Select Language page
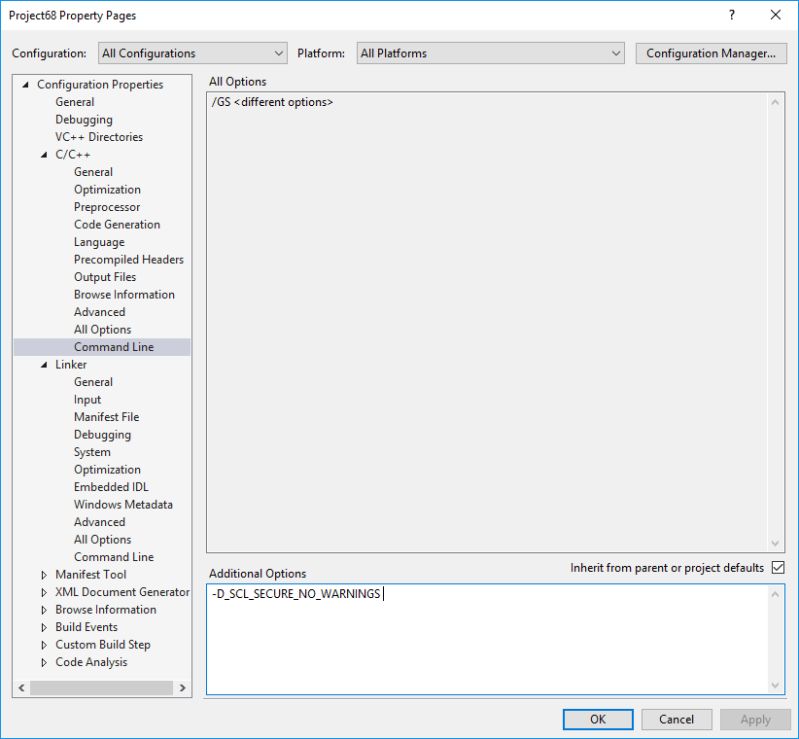The height and width of the screenshot is (739, 799). click(x=99, y=242)
